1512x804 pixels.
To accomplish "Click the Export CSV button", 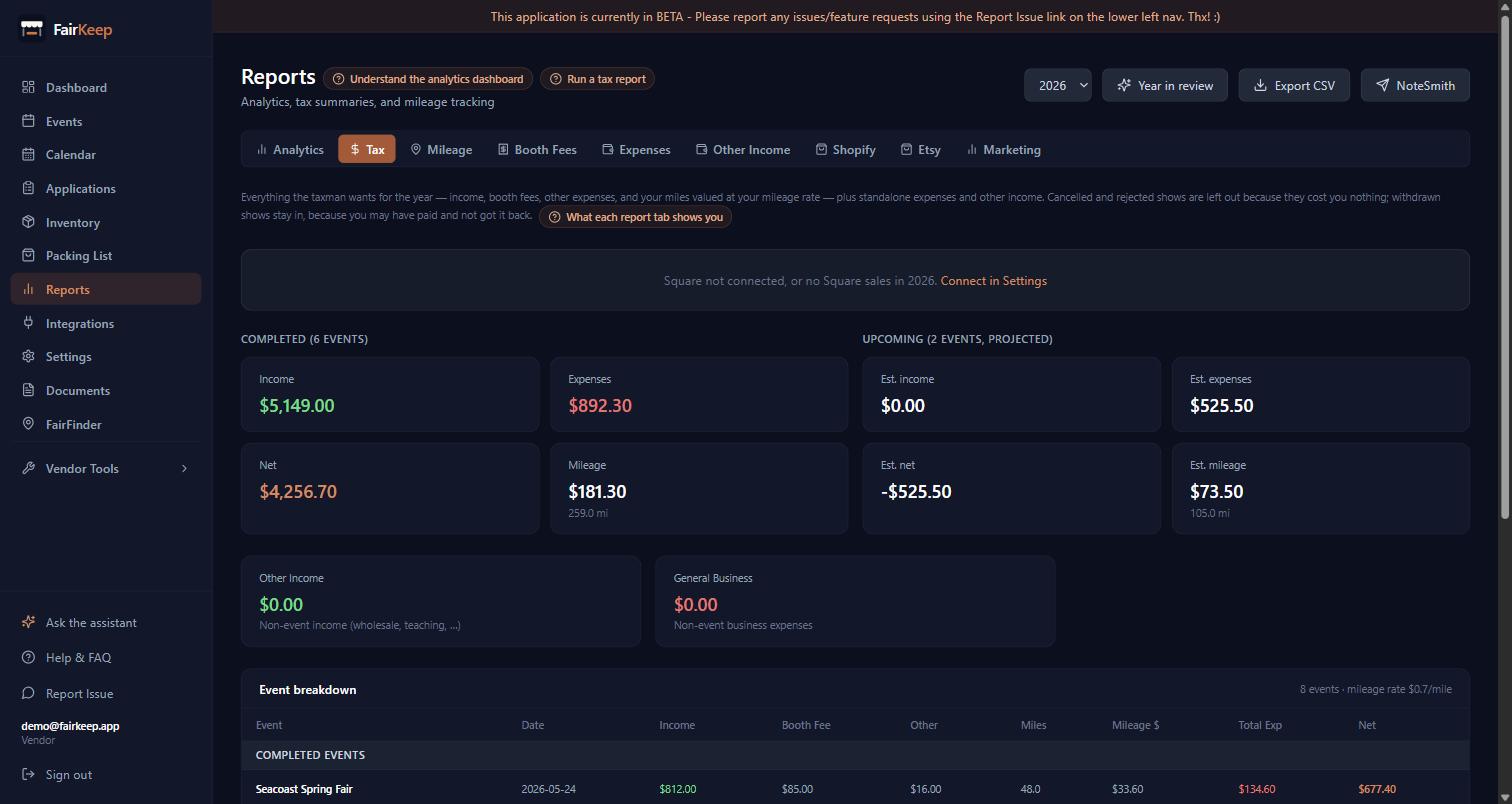I will (x=1294, y=85).
